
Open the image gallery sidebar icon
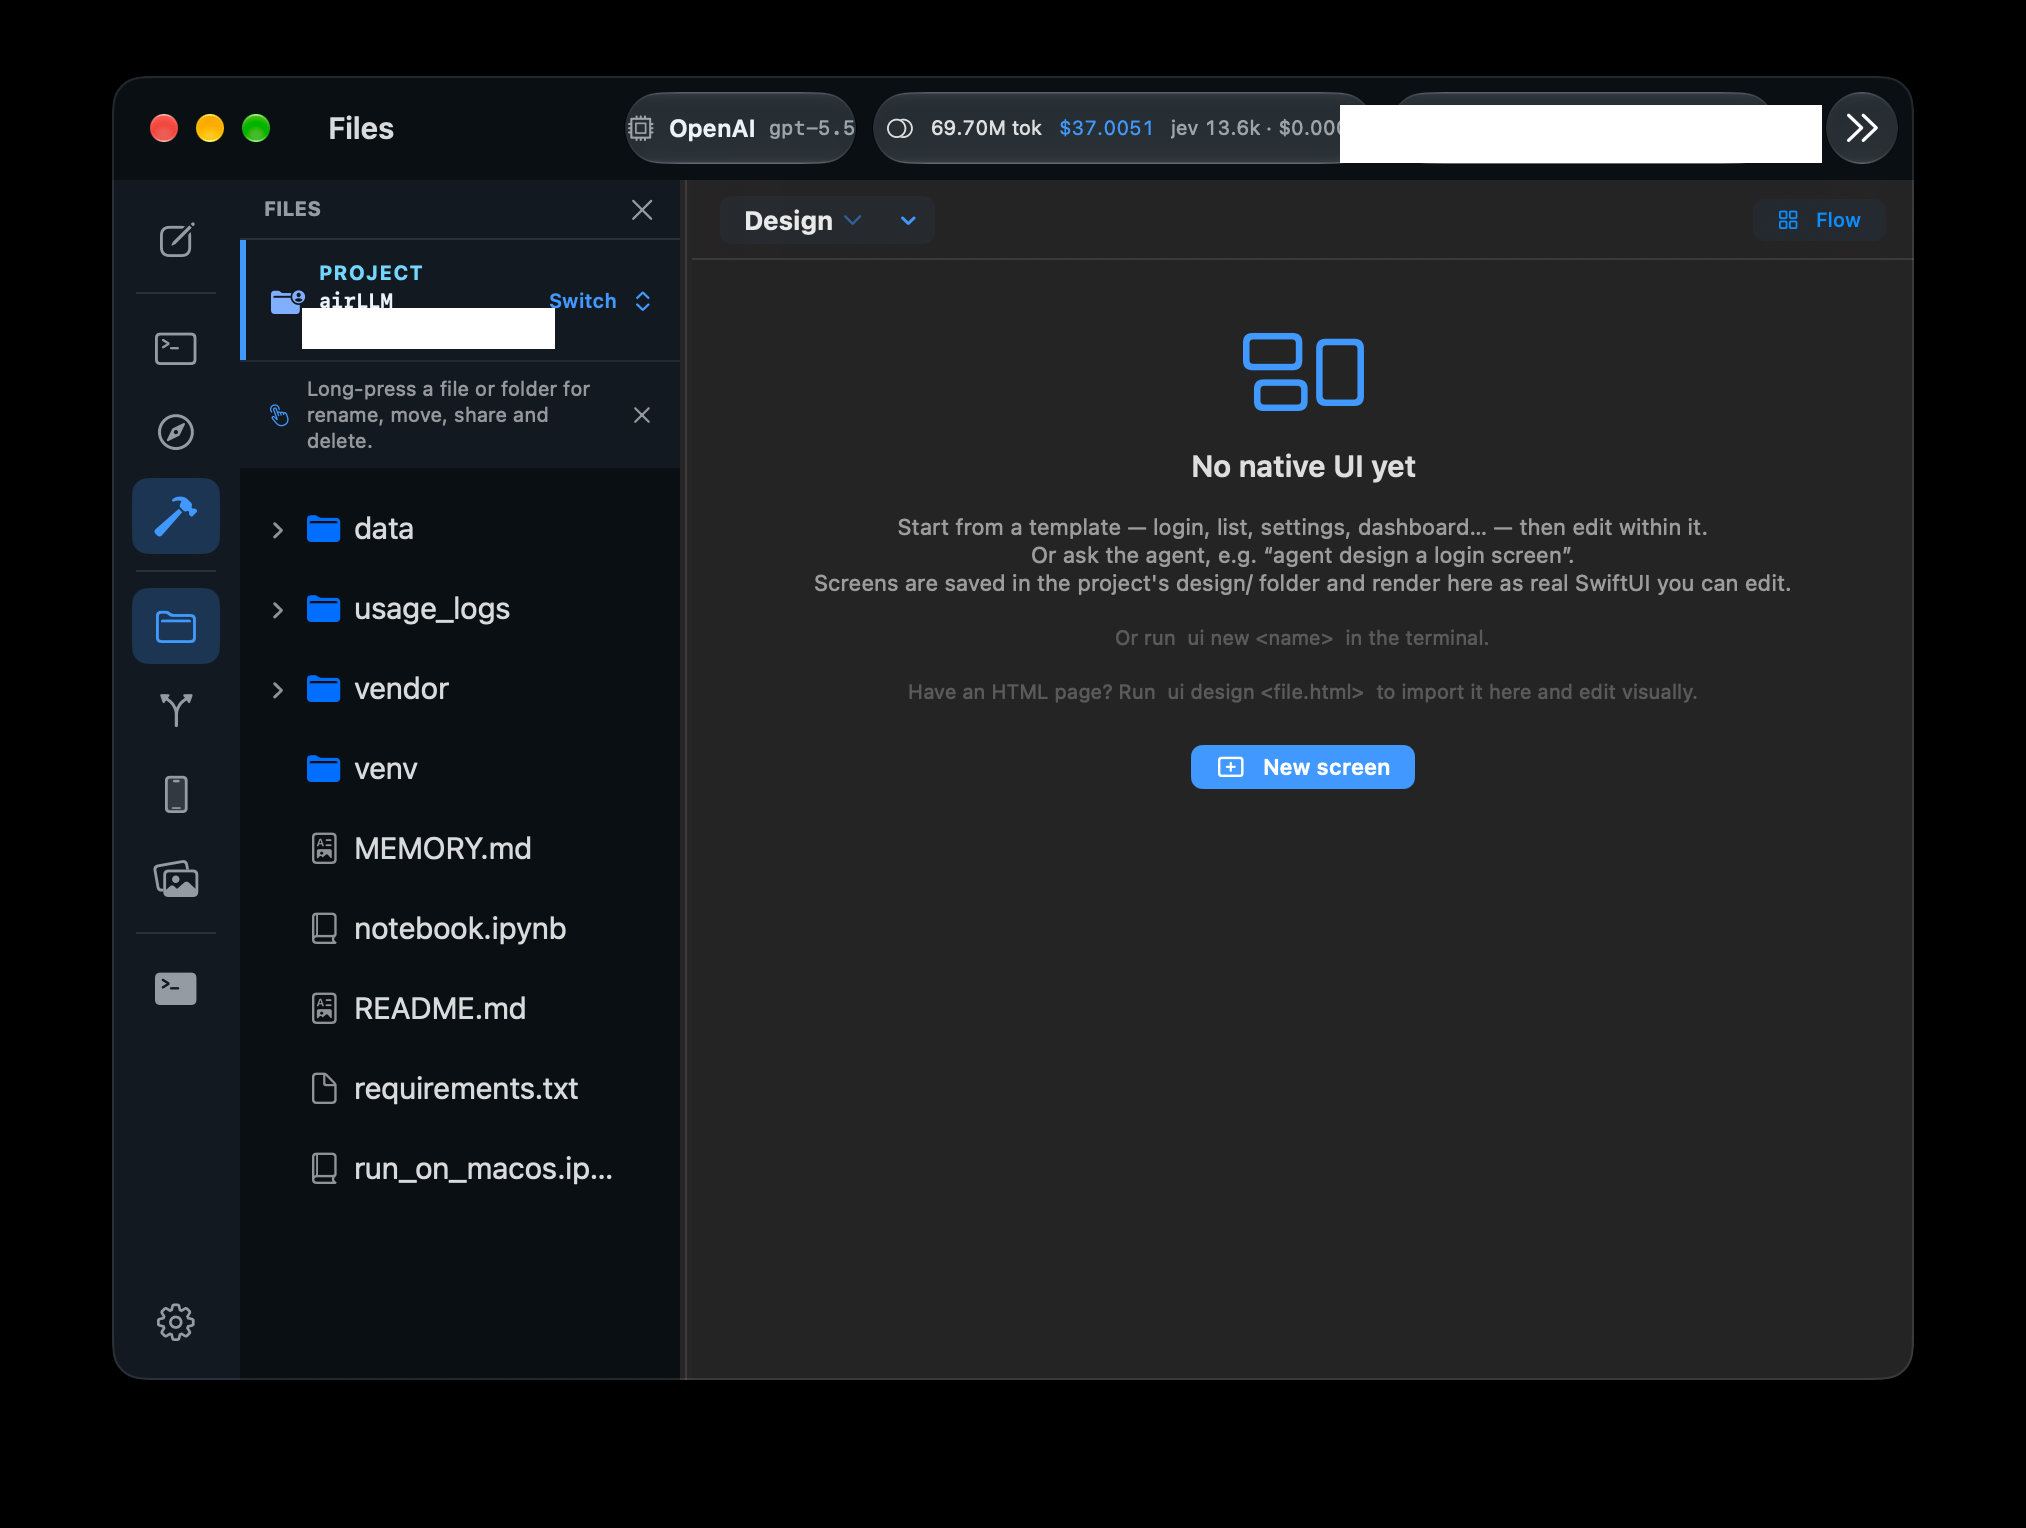(x=176, y=879)
